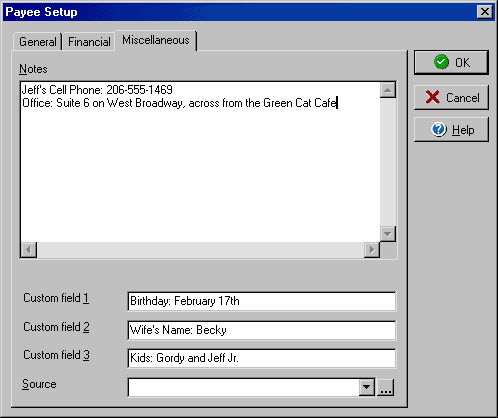
Task: Select the Miscellaneous tab
Action: (x=156, y=40)
